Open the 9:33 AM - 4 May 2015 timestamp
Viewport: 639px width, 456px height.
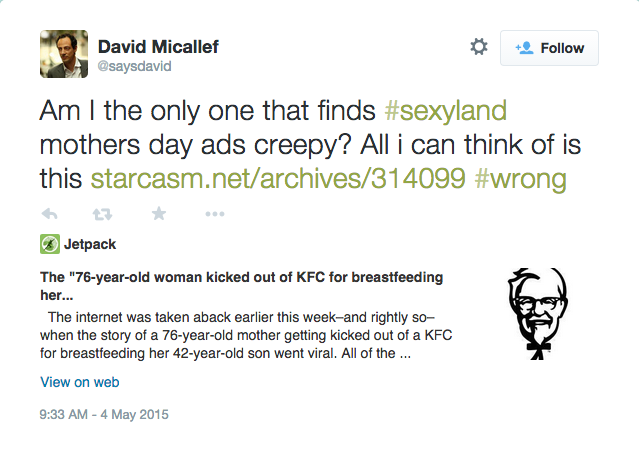click(x=104, y=414)
